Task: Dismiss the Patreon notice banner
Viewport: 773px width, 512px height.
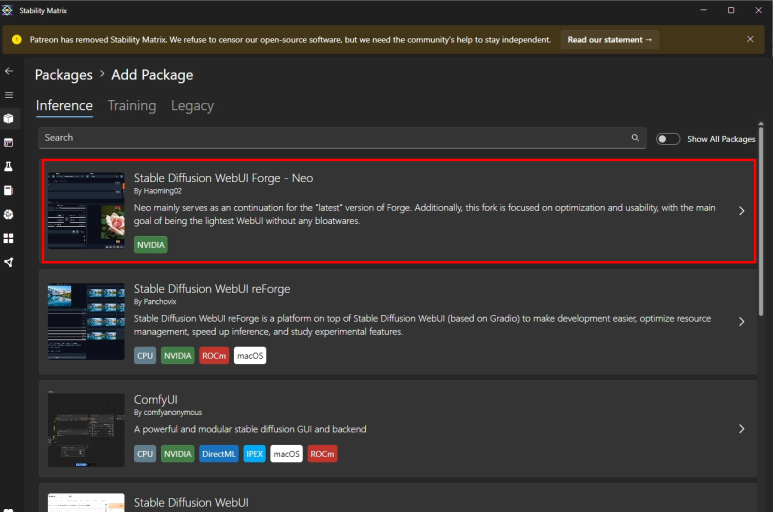Action: (x=750, y=39)
